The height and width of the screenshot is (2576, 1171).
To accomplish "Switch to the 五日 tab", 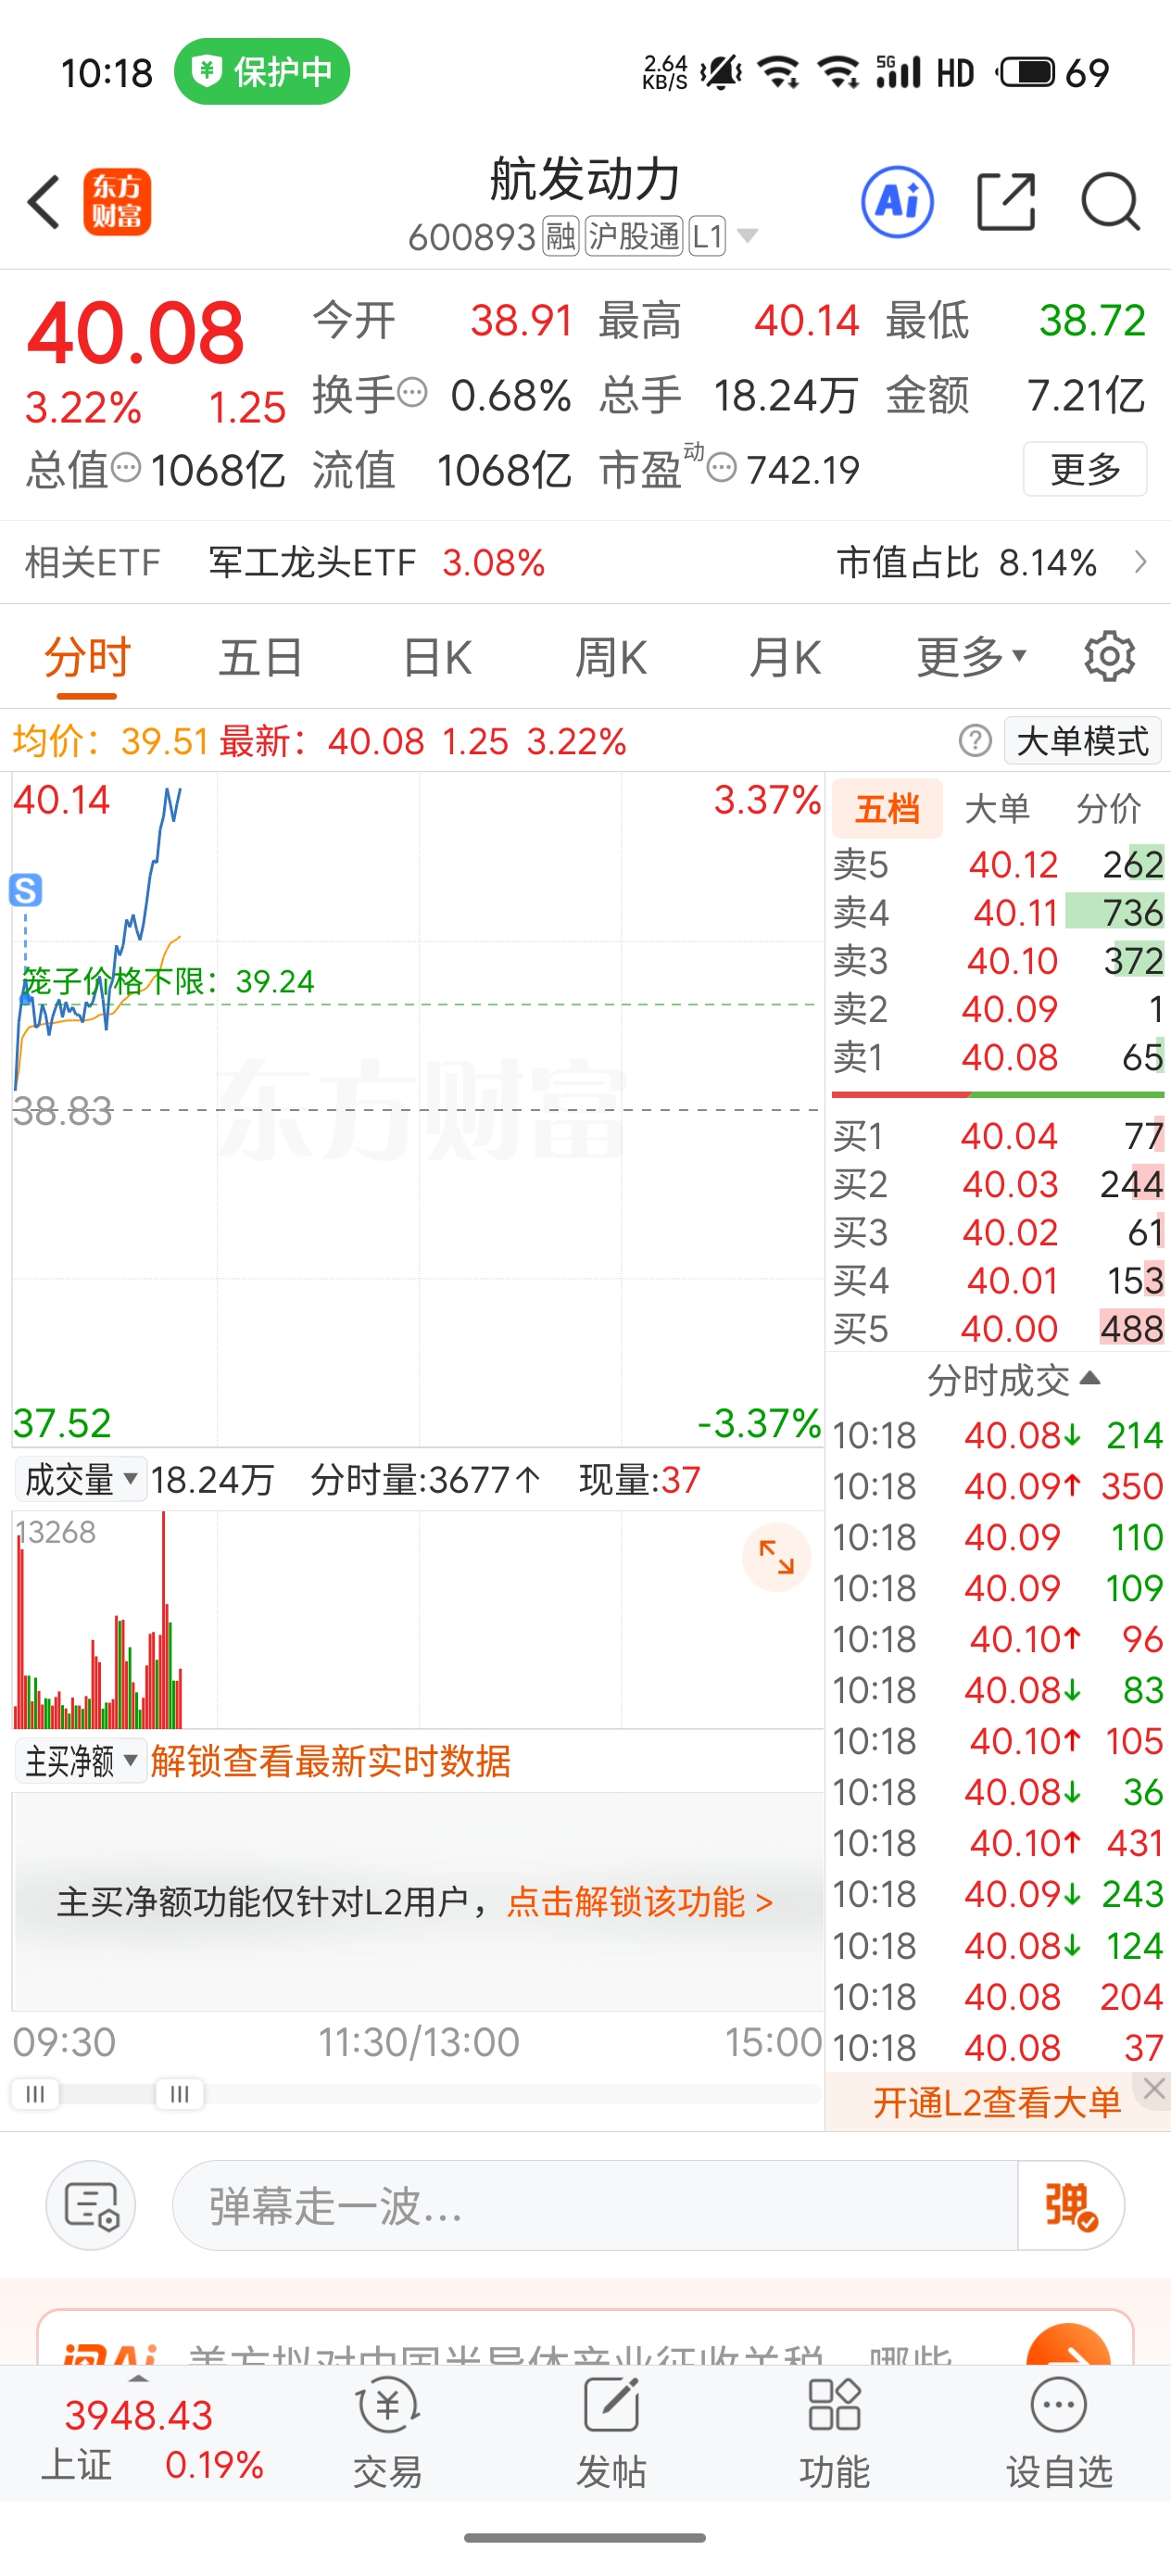I will tap(261, 657).
